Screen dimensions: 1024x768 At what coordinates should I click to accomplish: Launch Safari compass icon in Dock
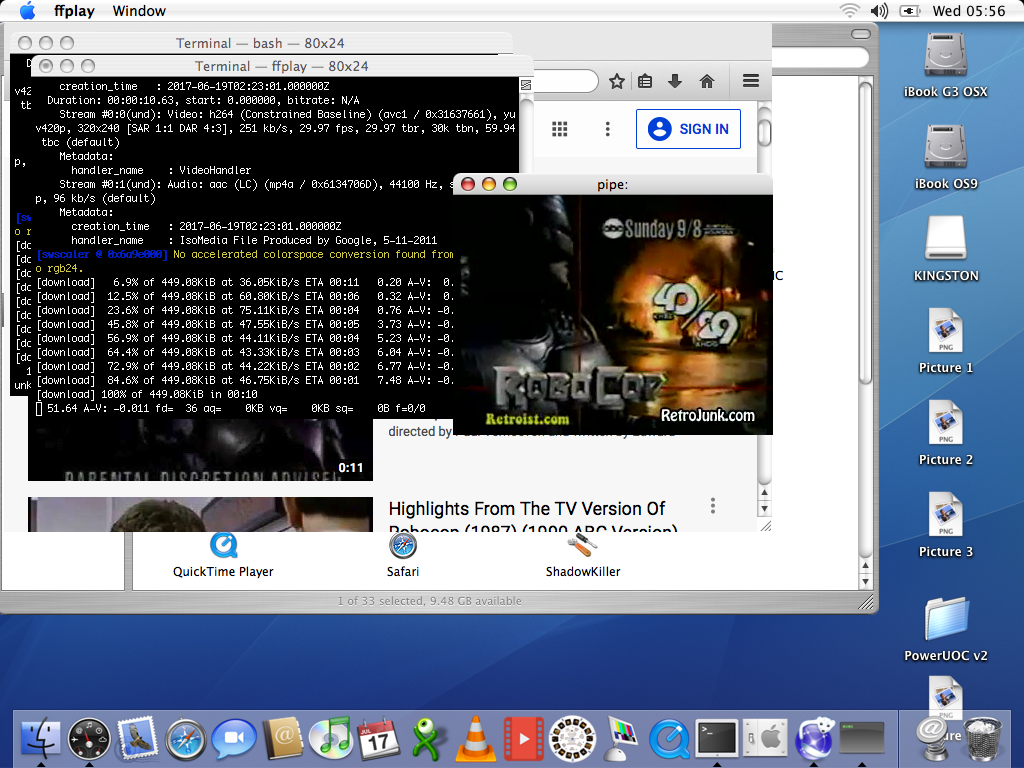185,739
